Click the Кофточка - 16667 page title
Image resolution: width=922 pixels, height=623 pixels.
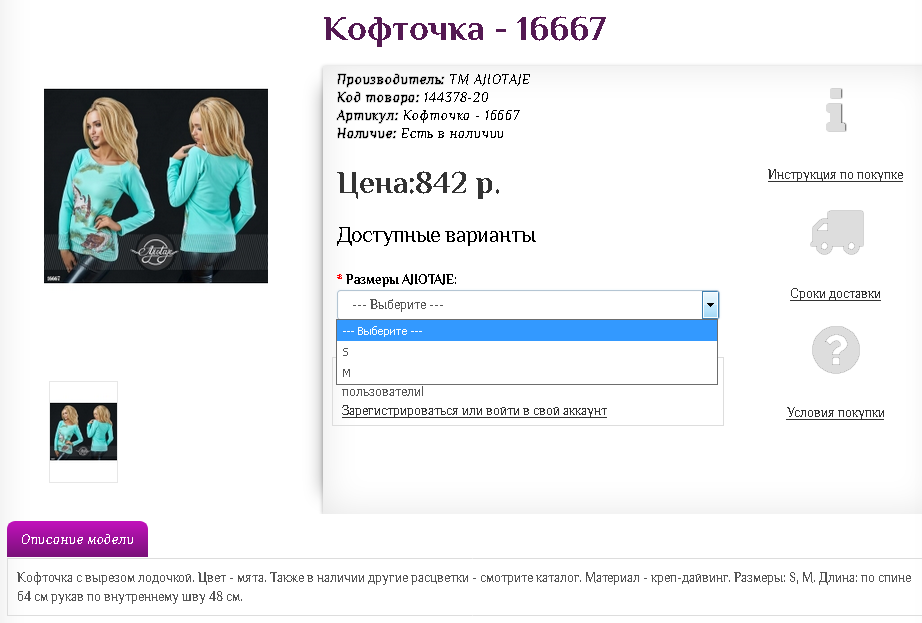pyautogui.click(x=465, y=28)
